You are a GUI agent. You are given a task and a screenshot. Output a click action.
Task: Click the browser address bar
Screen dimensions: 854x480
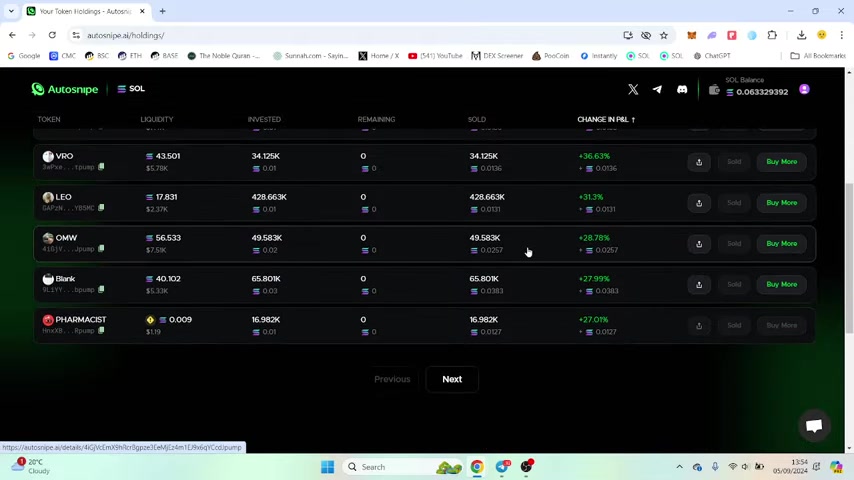pos(349,35)
